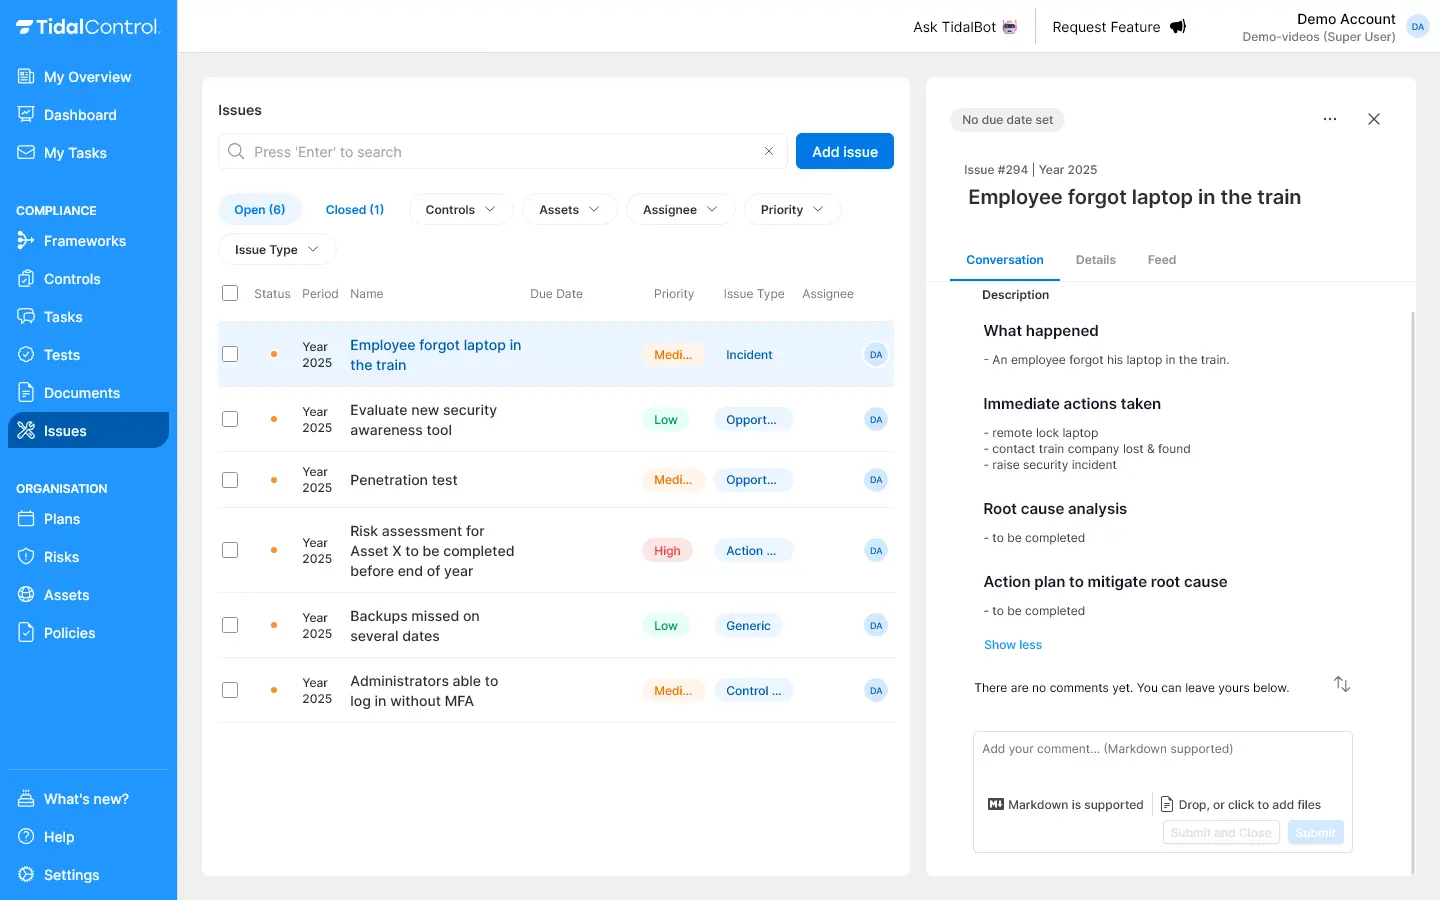Open Settings gear icon in sidebar
1440x900 pixels.
point(26,875)
